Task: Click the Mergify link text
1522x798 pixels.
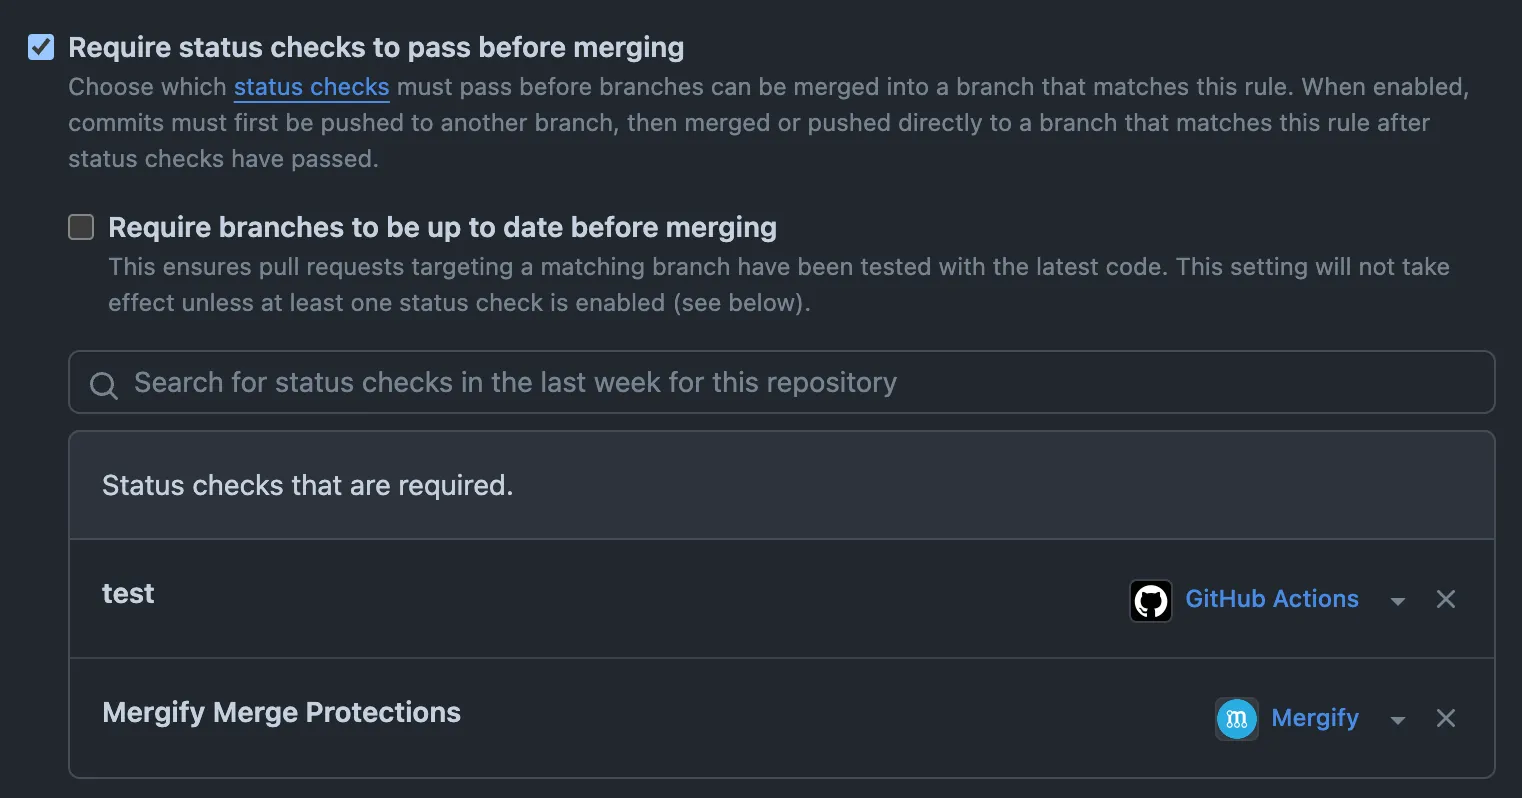Action: coord(1315,719)
